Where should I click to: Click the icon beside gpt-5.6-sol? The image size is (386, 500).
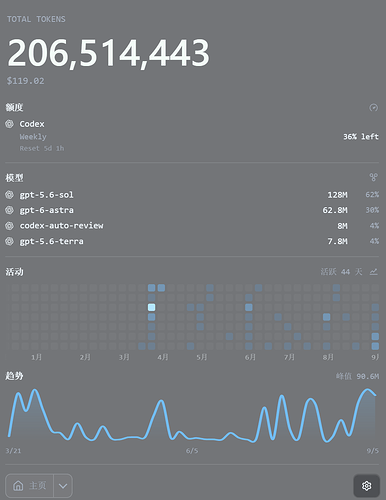click(x=9, y=195)
